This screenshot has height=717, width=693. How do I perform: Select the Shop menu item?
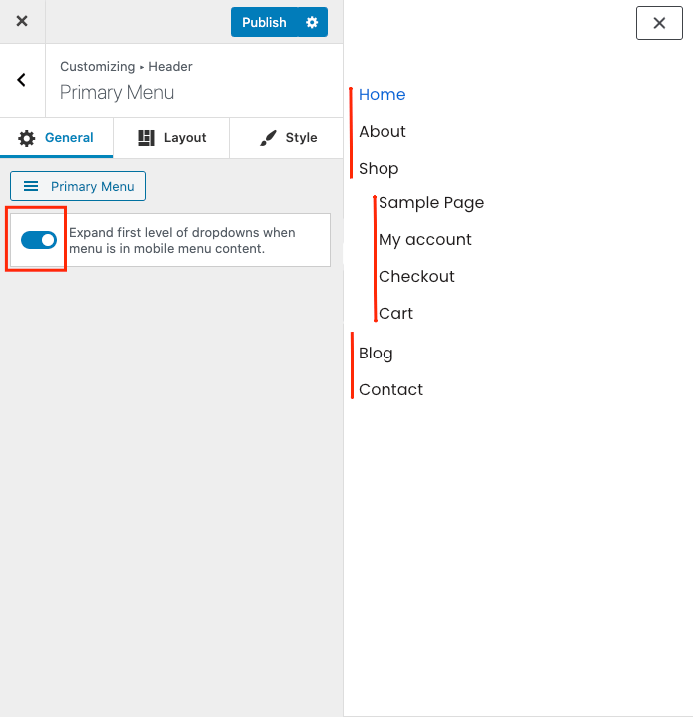coord(379,169)
